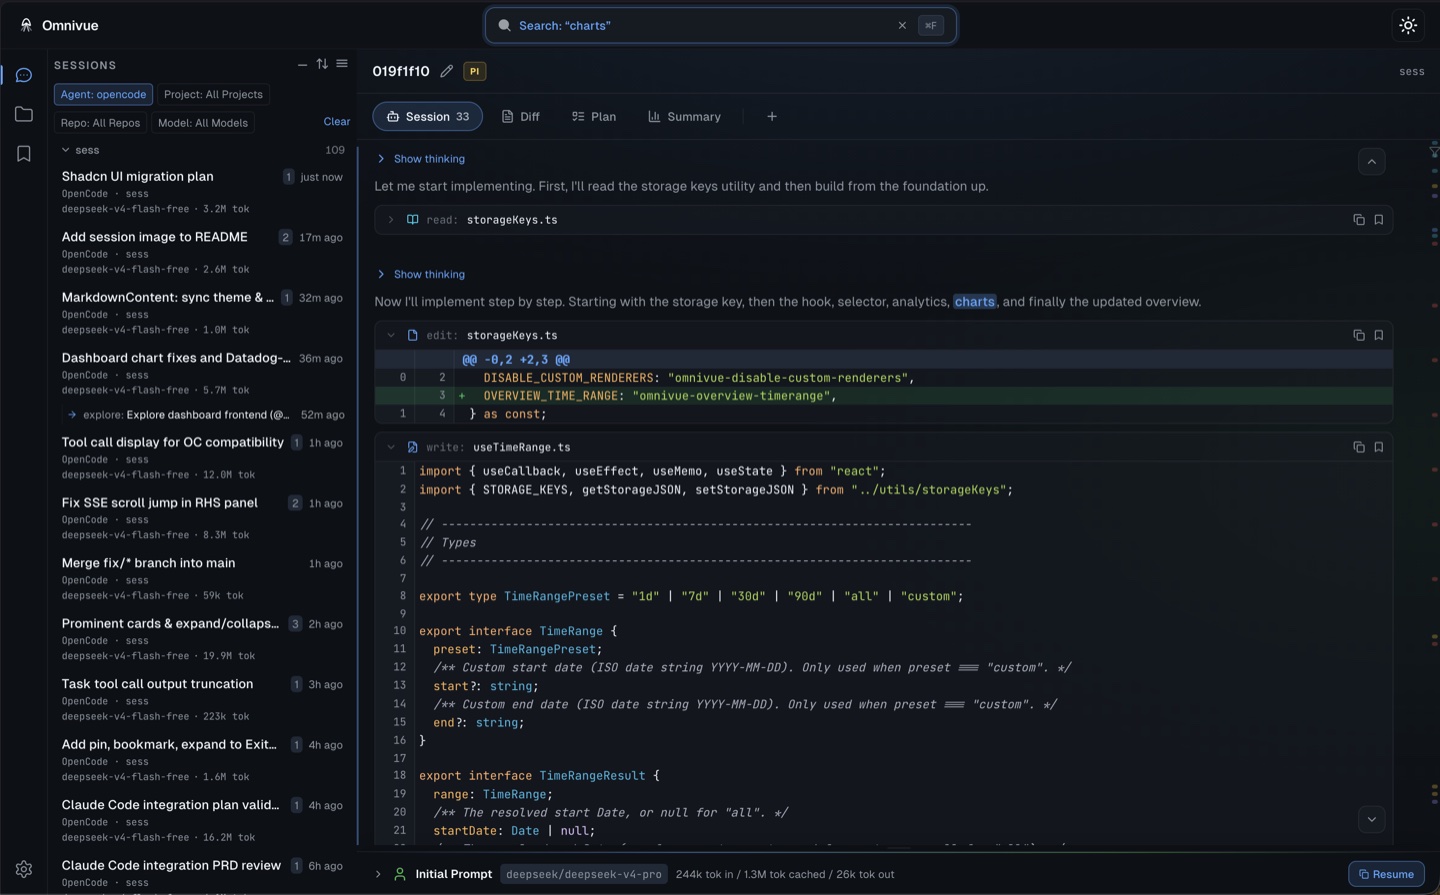This screenshot has height=895, width=1440.
Task: Switch to the Session tab
Action: [x=427, y=116]
